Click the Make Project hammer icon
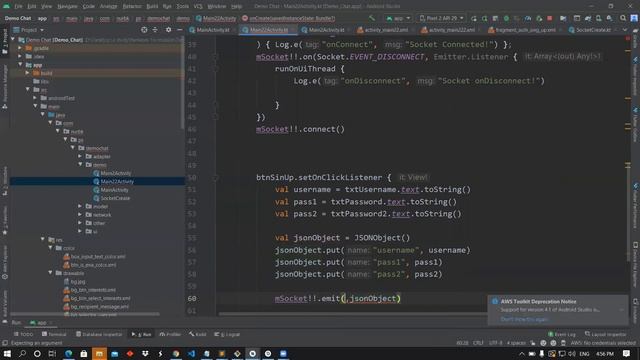Screen dimensions: 640x360 (371, 18)
